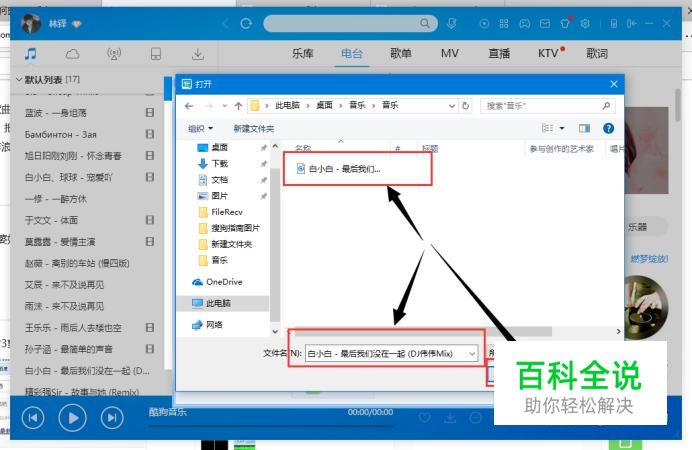The image size is (692, 450).
Task: Switch to the KTV tab
Action: click(x=548, y=54)
